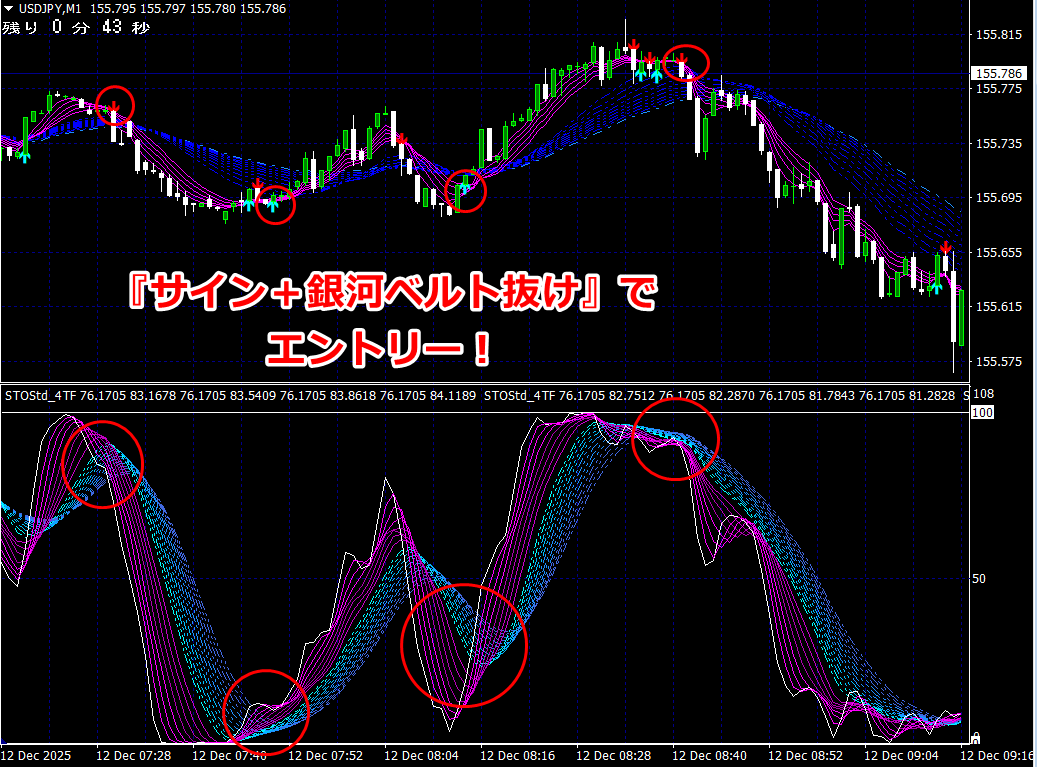This screenshot has height=767, width=1037.
Task: Open the USDJPY,M1 chart dropdown triangle
Action: (9, 8)
